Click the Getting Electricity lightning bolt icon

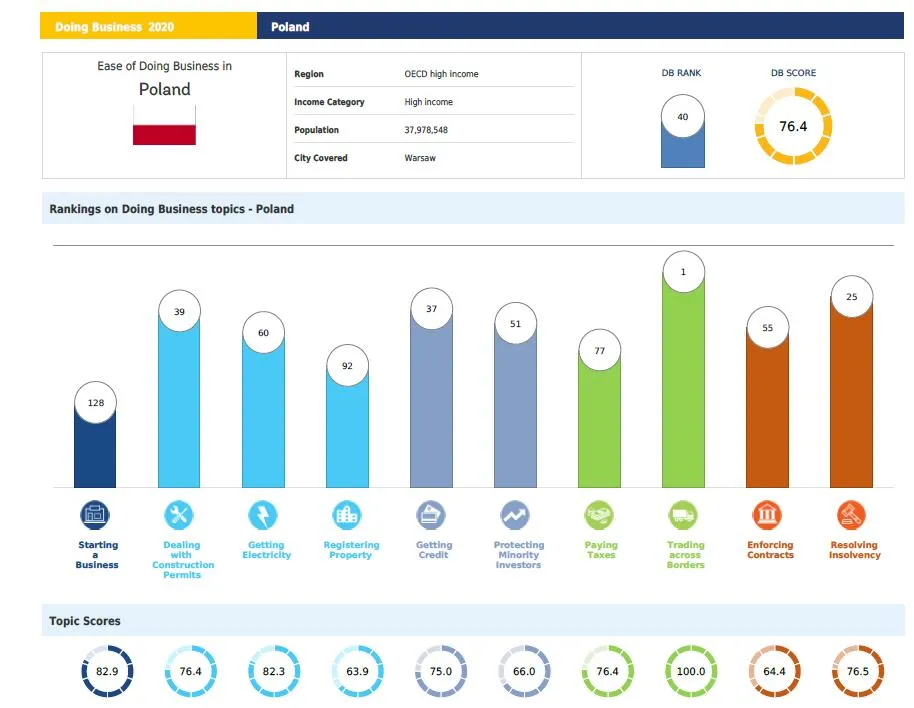coord(263,516)
